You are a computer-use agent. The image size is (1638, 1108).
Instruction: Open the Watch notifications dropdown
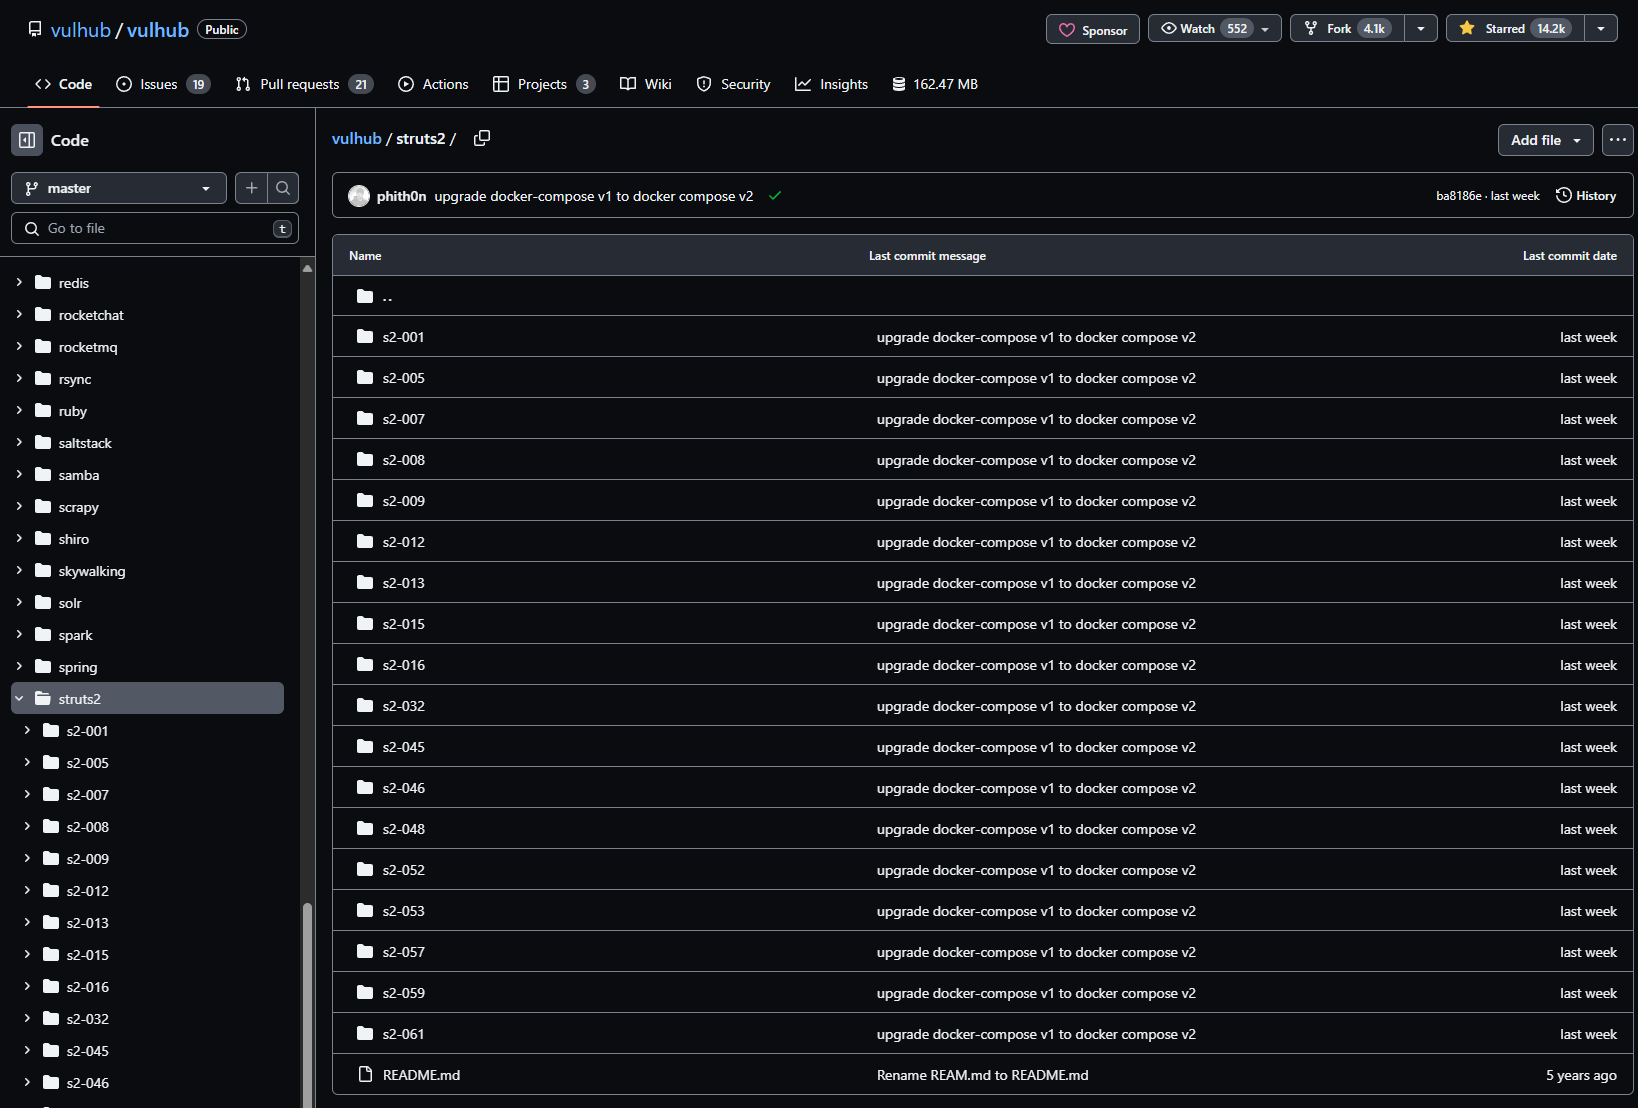[1214, 28]
